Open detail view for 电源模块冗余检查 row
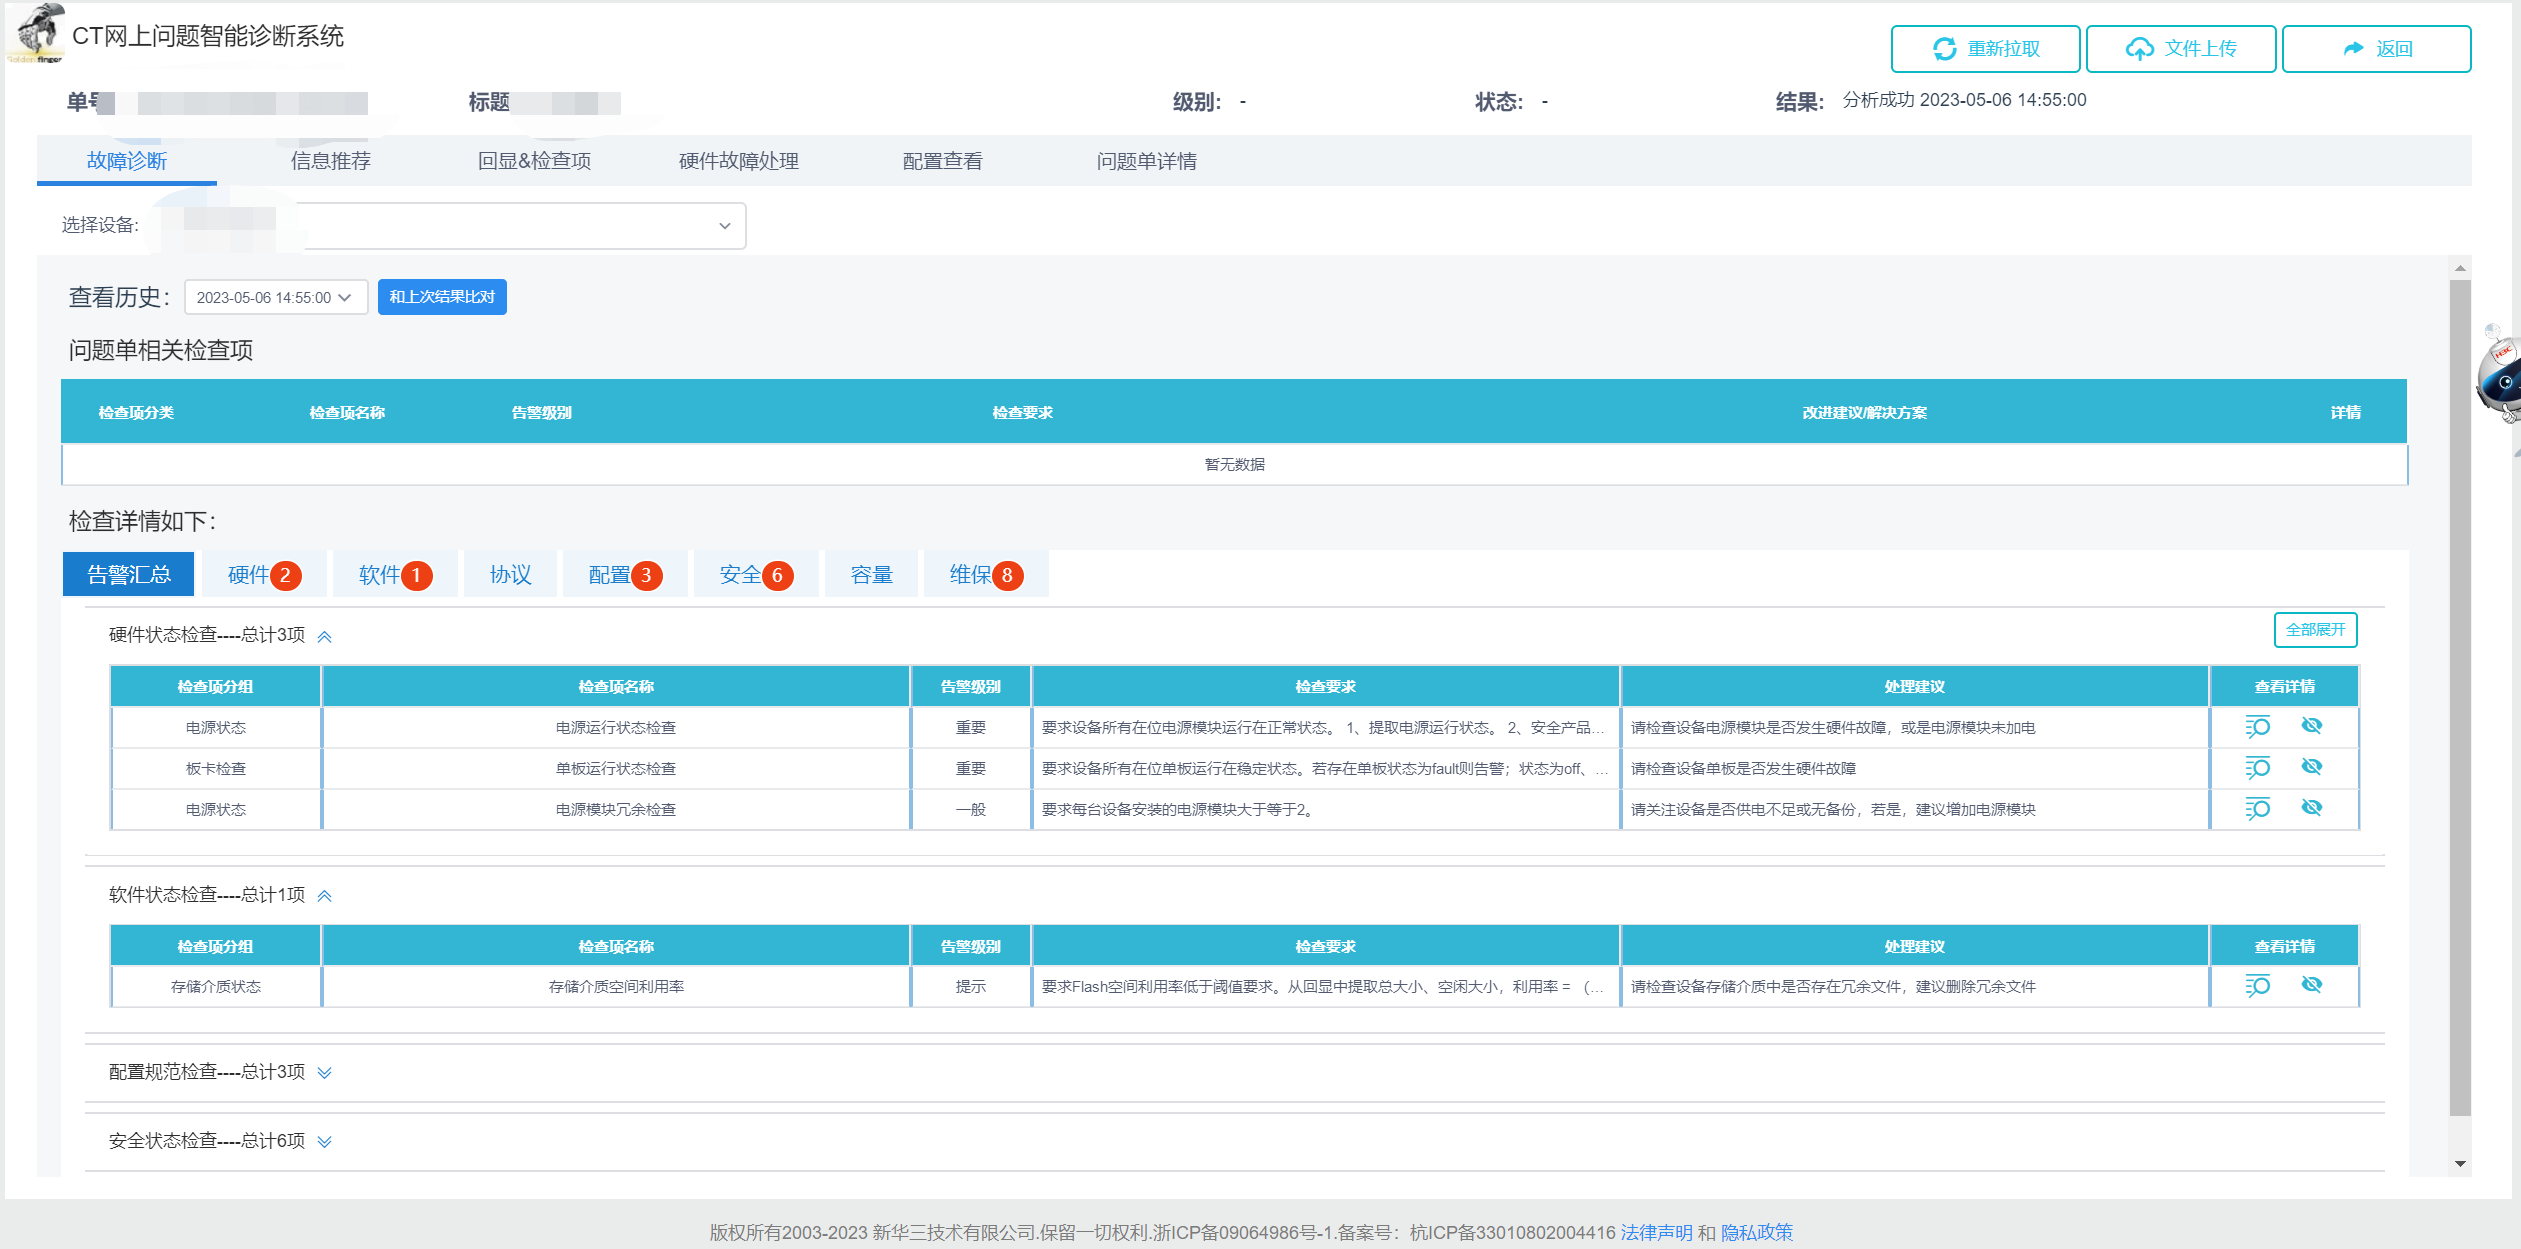Viewport: 2521px width, 1249px height. click(x=2257, y=809)
